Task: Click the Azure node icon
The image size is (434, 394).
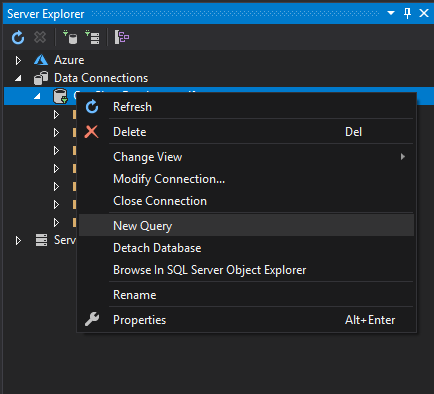Action: pos(41,60)
